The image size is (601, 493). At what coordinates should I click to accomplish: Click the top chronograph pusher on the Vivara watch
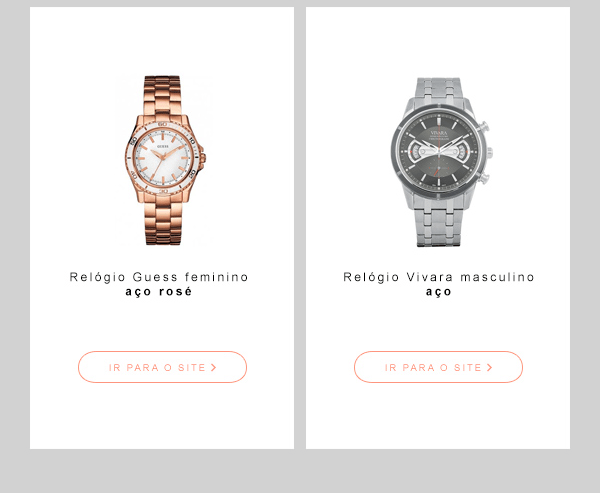click(484, 126)
